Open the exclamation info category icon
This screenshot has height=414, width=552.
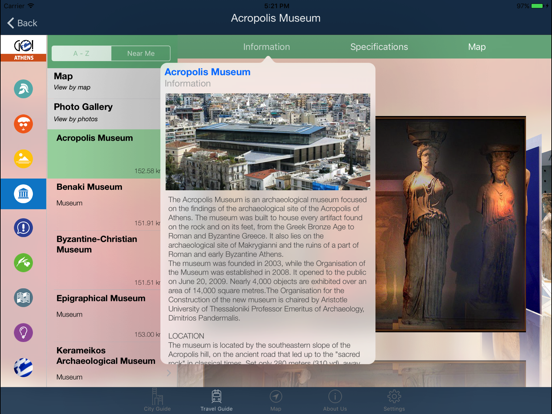pos(24,228)
